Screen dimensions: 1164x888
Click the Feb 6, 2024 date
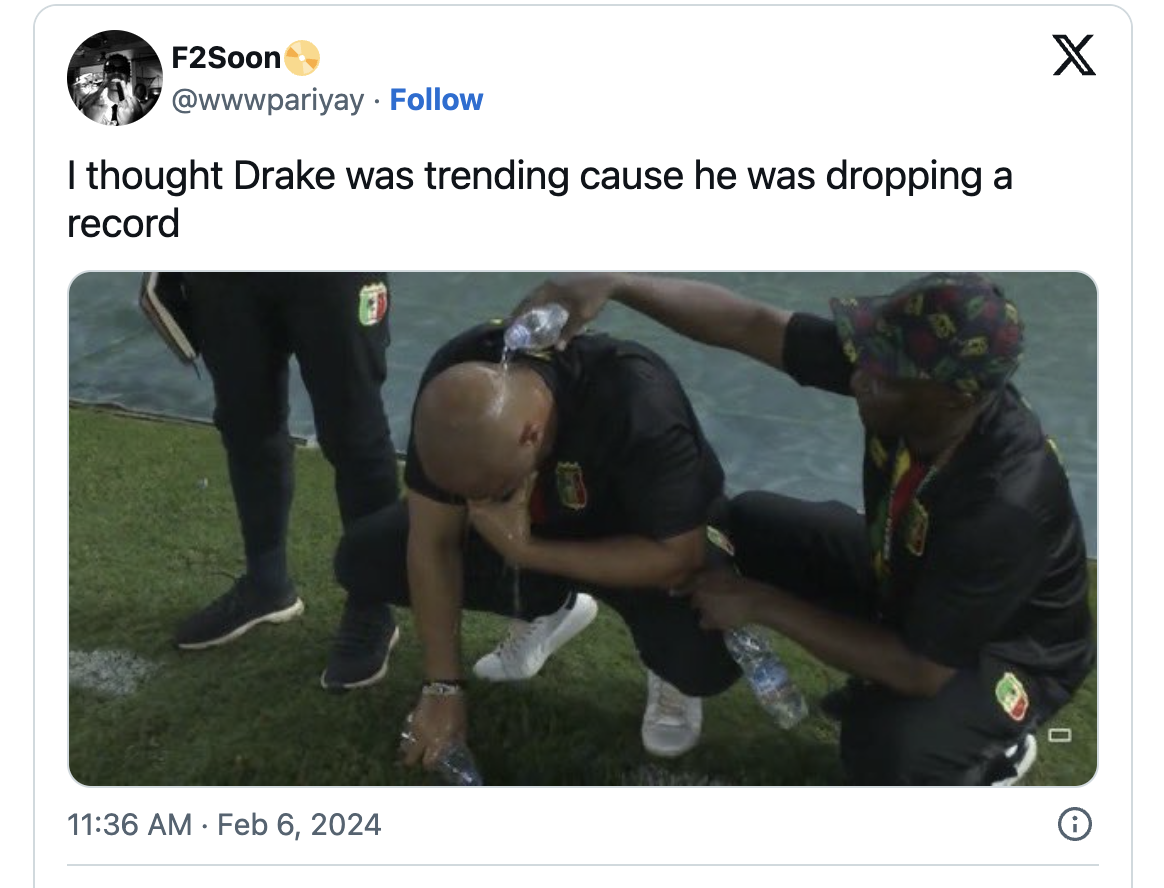(299, 825)
